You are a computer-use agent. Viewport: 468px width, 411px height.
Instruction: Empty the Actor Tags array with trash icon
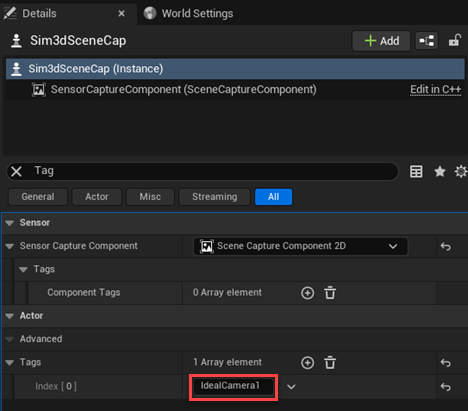(x=330, y=363)
